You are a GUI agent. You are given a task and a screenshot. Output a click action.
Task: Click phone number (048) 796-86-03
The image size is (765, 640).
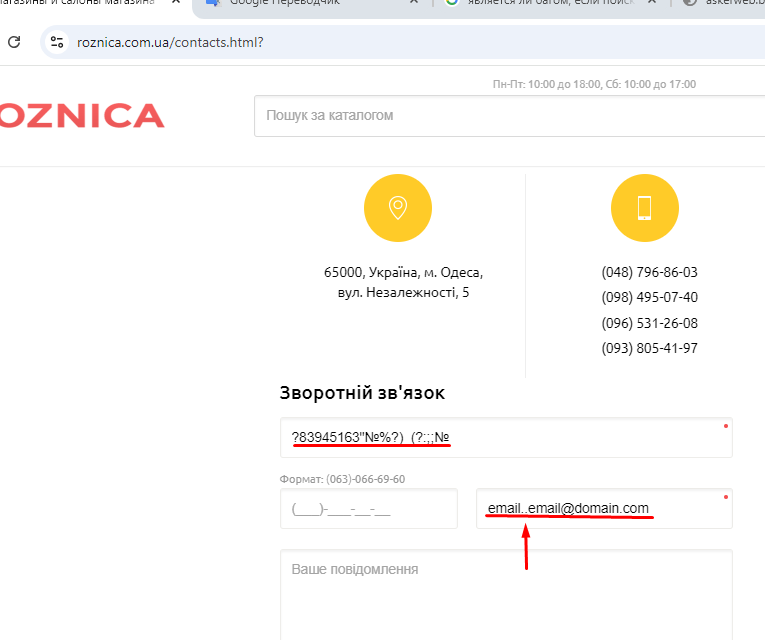click(x=649, y=272)
